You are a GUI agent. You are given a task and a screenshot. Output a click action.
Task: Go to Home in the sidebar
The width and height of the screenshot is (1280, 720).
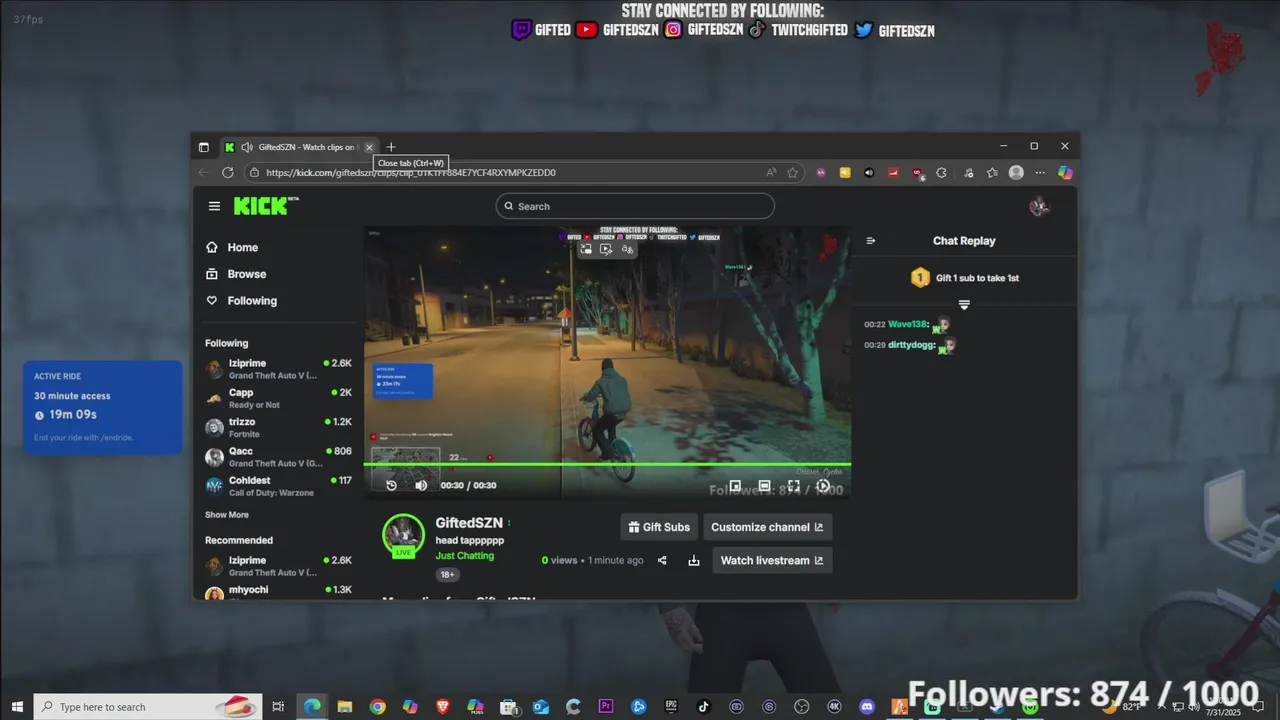click(232, 247)
